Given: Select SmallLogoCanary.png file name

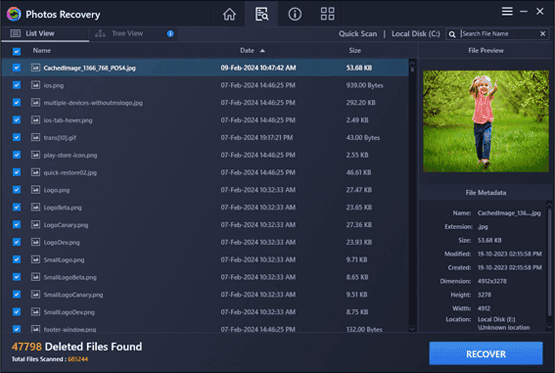Looking at the screenshot, I should tap(73, 295).
